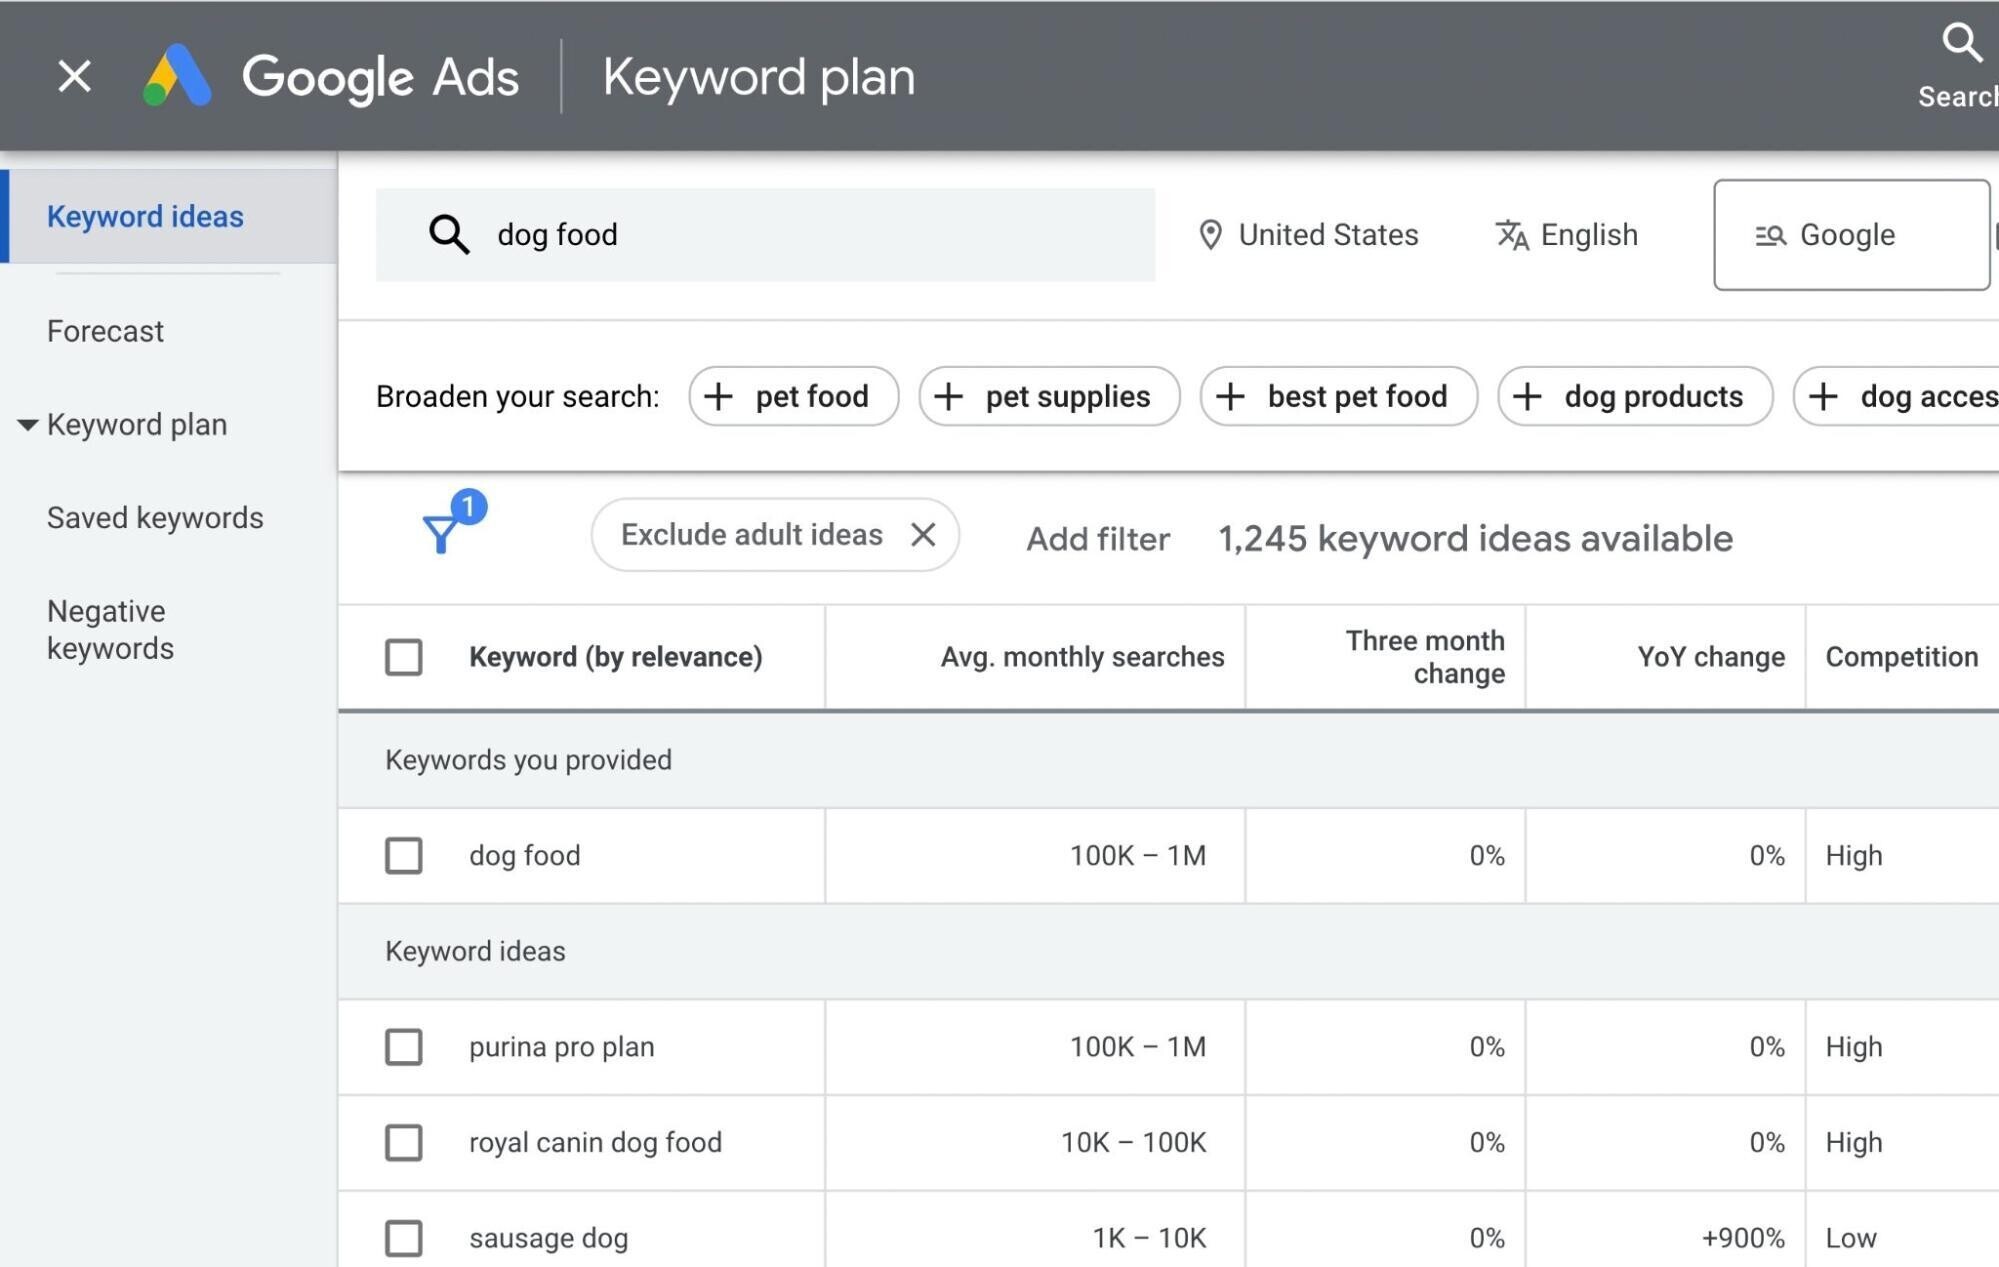Check the box for dog food

[404, 856]
